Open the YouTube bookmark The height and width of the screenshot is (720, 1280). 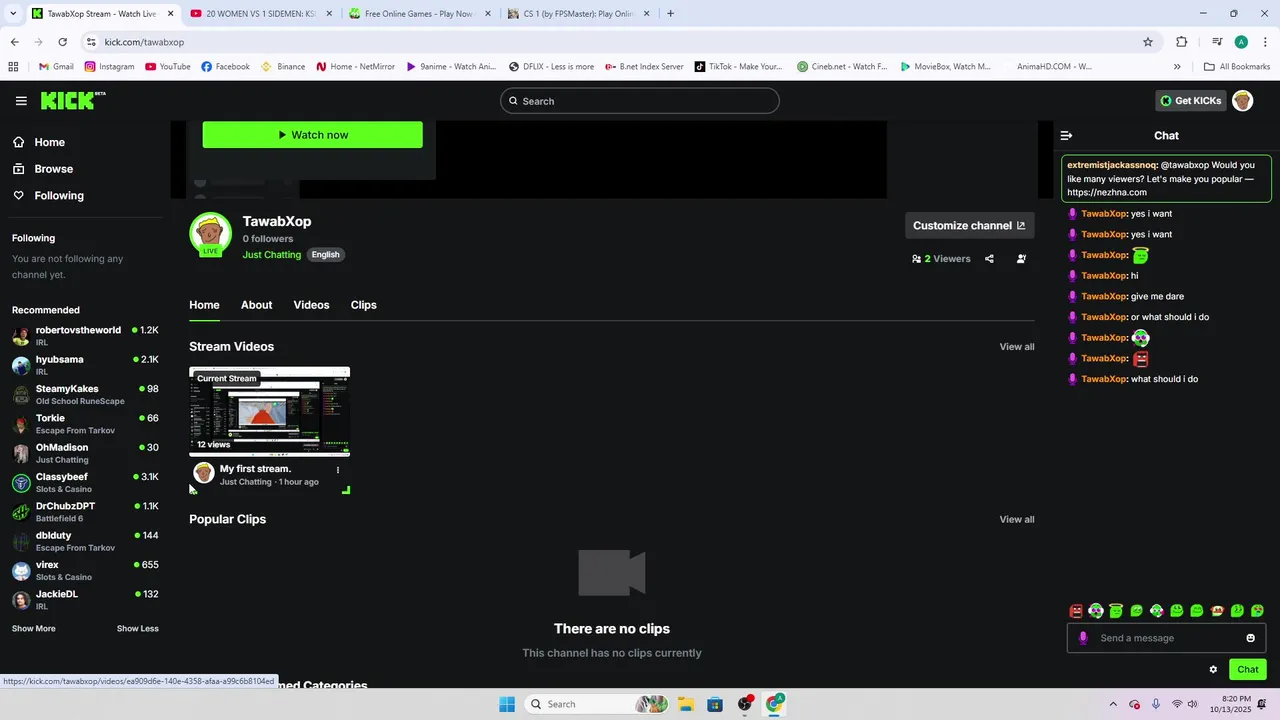168,67
